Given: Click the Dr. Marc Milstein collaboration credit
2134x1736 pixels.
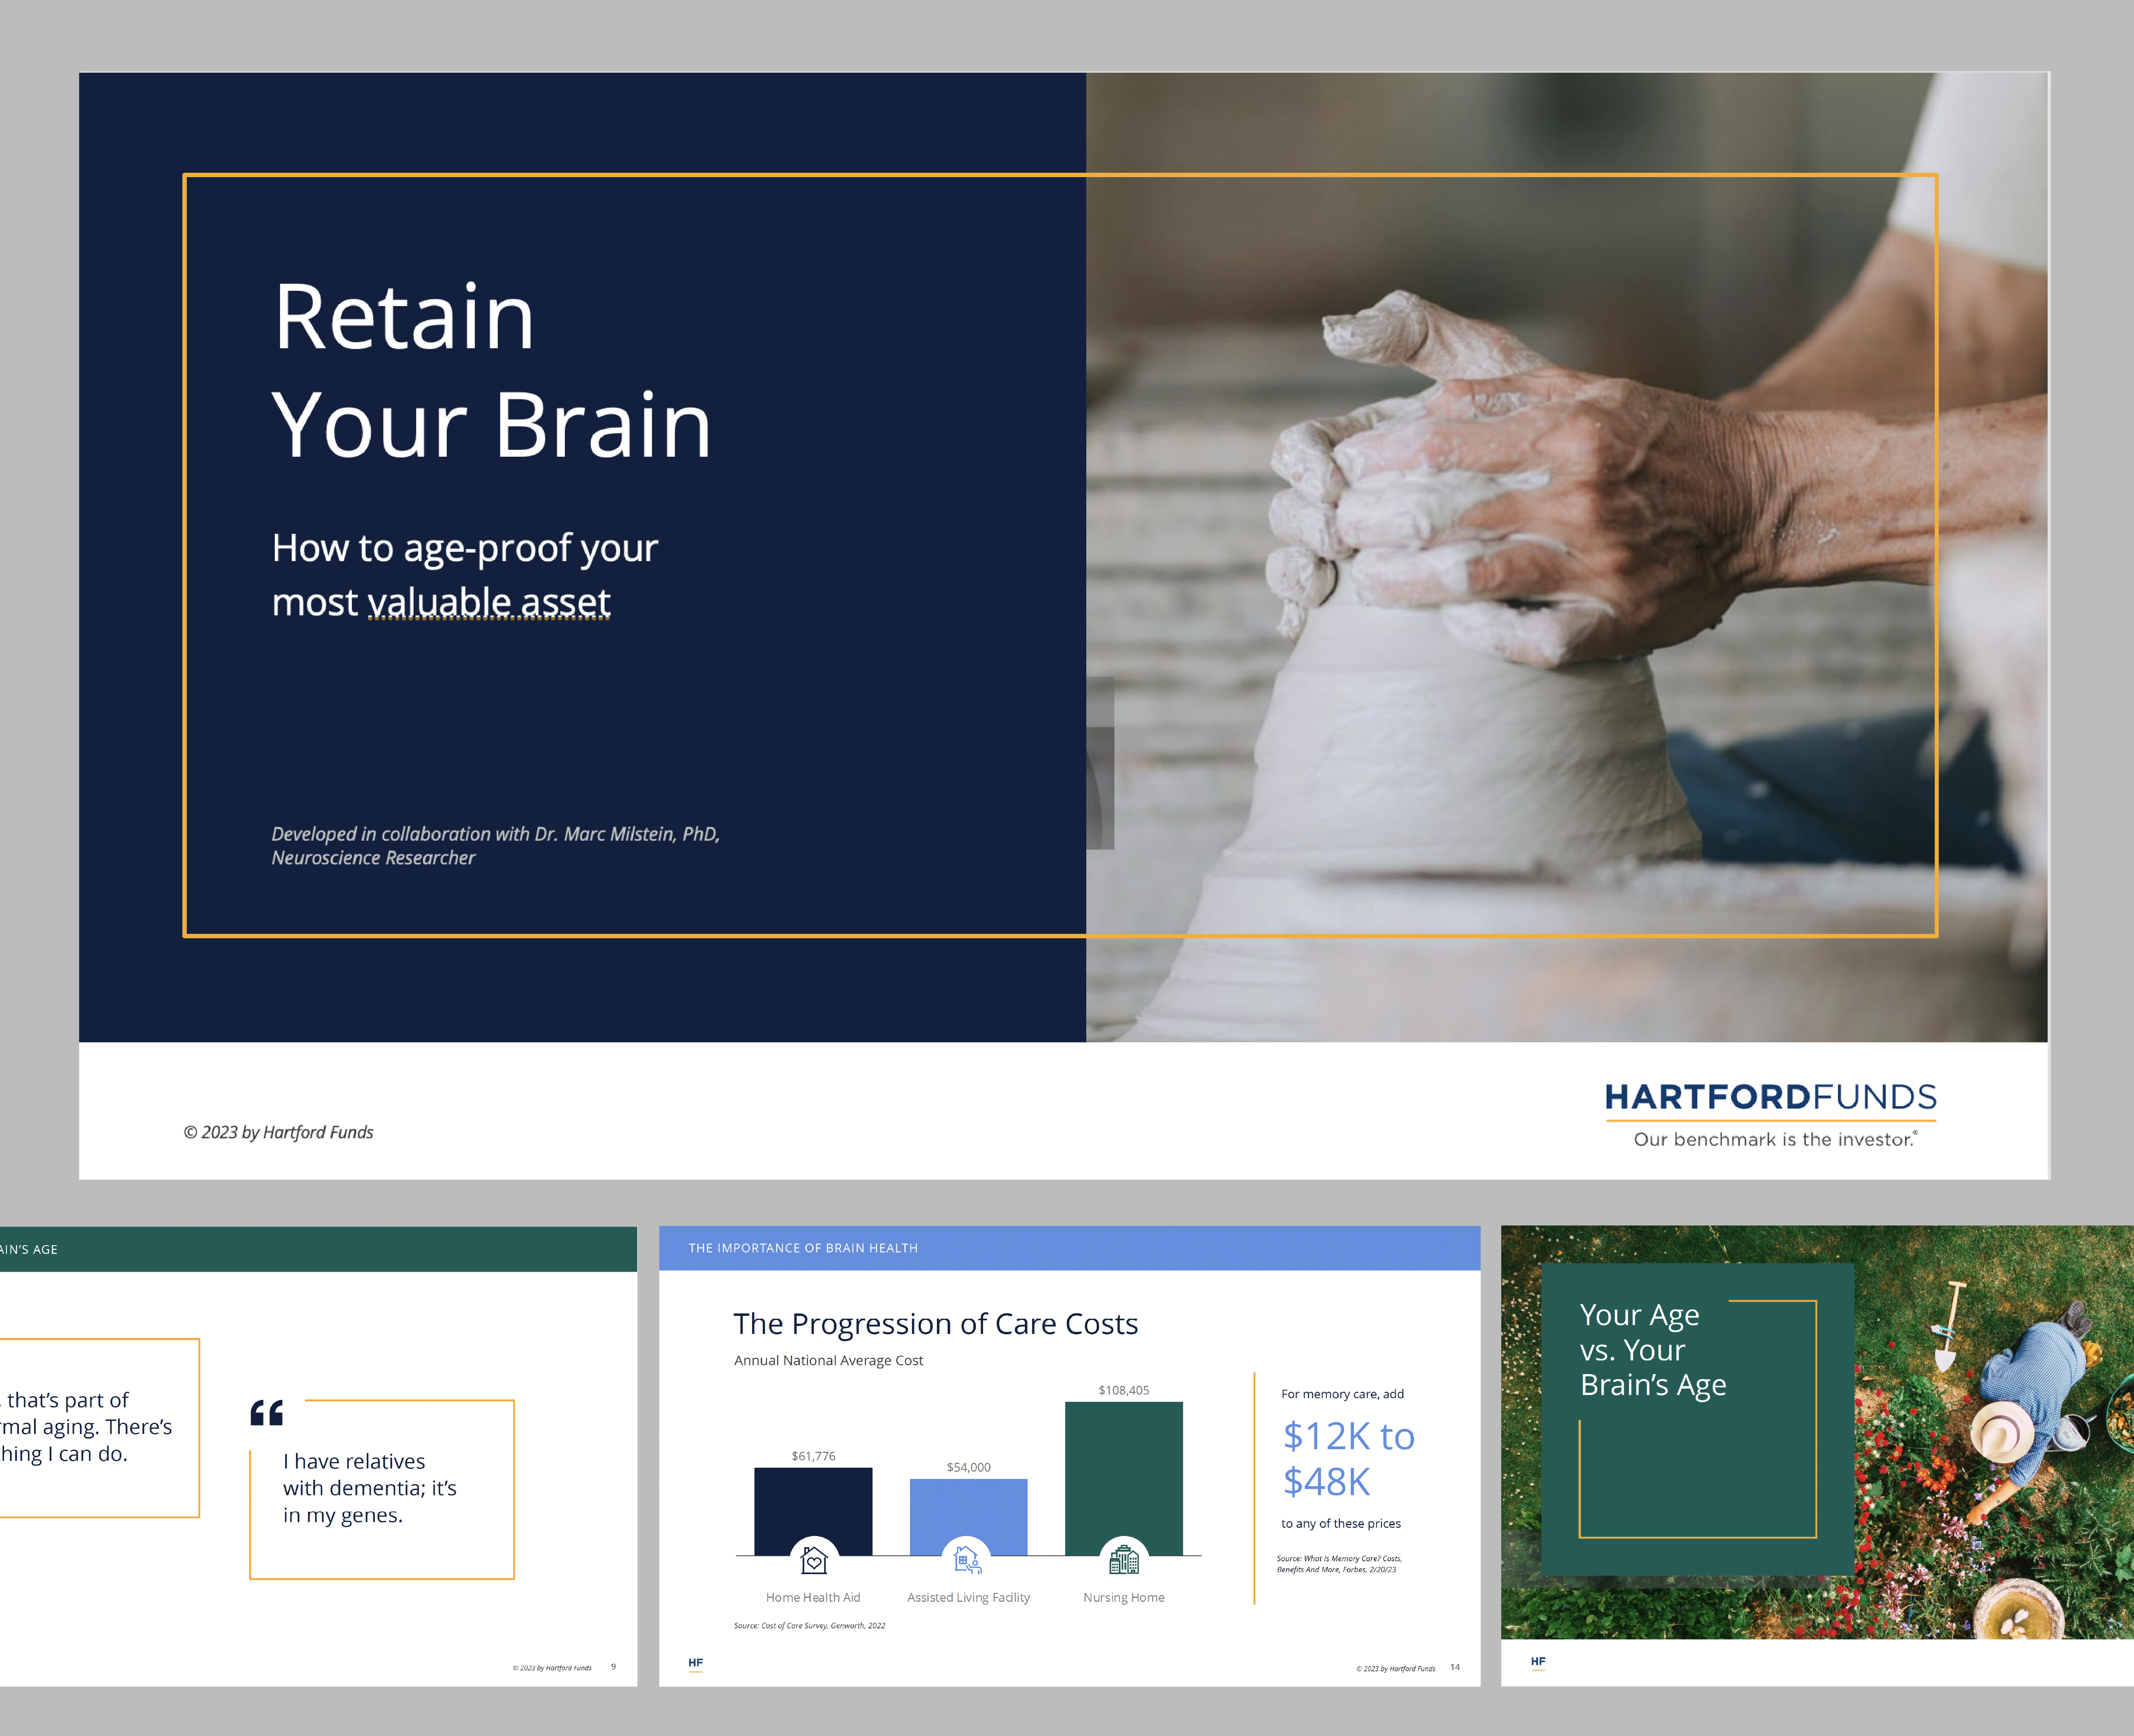Looking at the screenshot, I should pos(495,845).
